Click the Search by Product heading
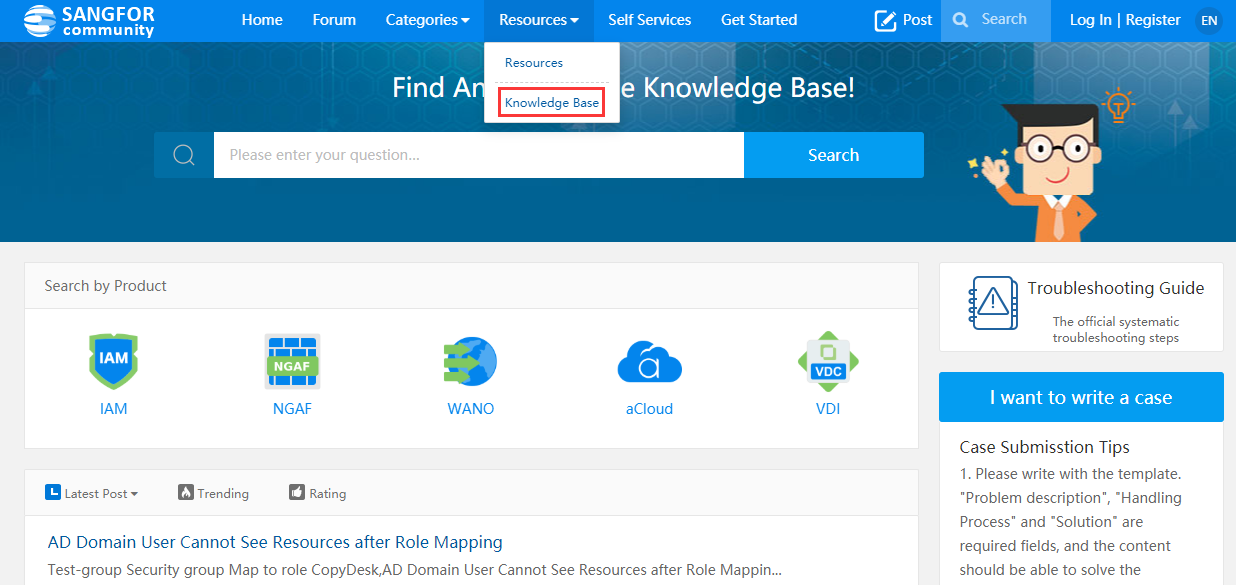Screen dimensions: 1236x585 [105, 285]
